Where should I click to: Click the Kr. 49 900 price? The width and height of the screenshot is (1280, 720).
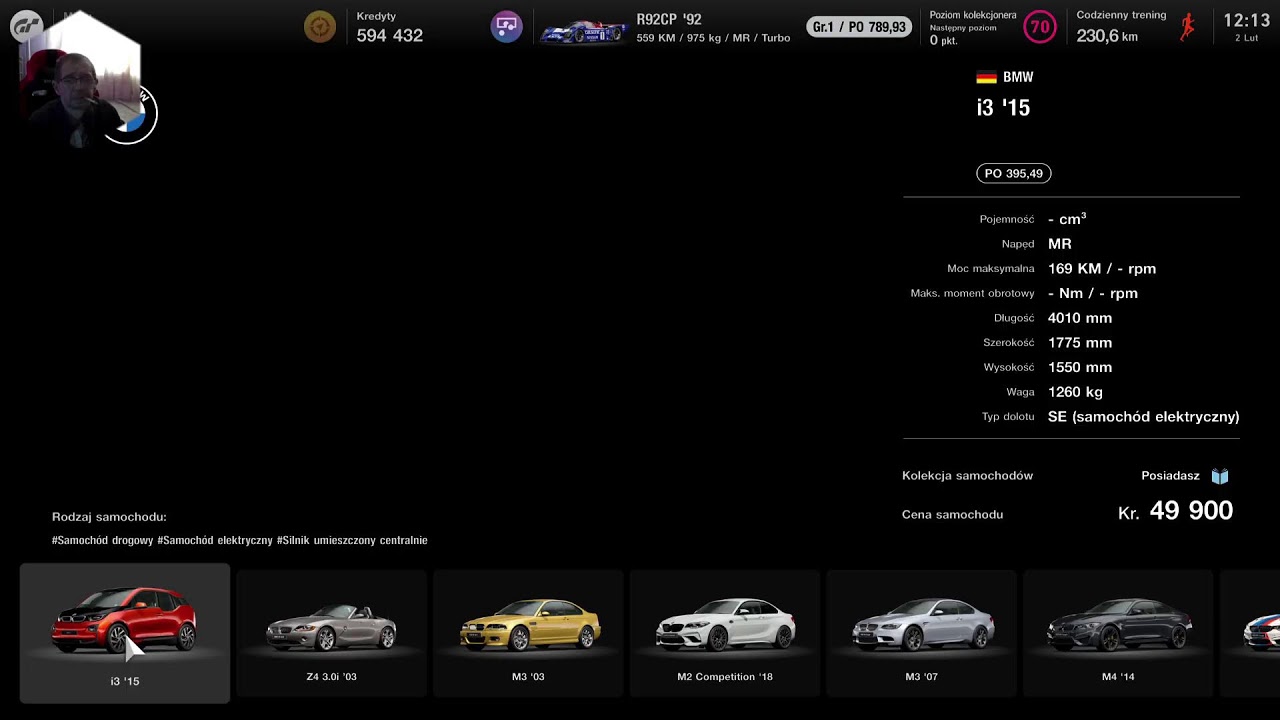coord(1175,511)
